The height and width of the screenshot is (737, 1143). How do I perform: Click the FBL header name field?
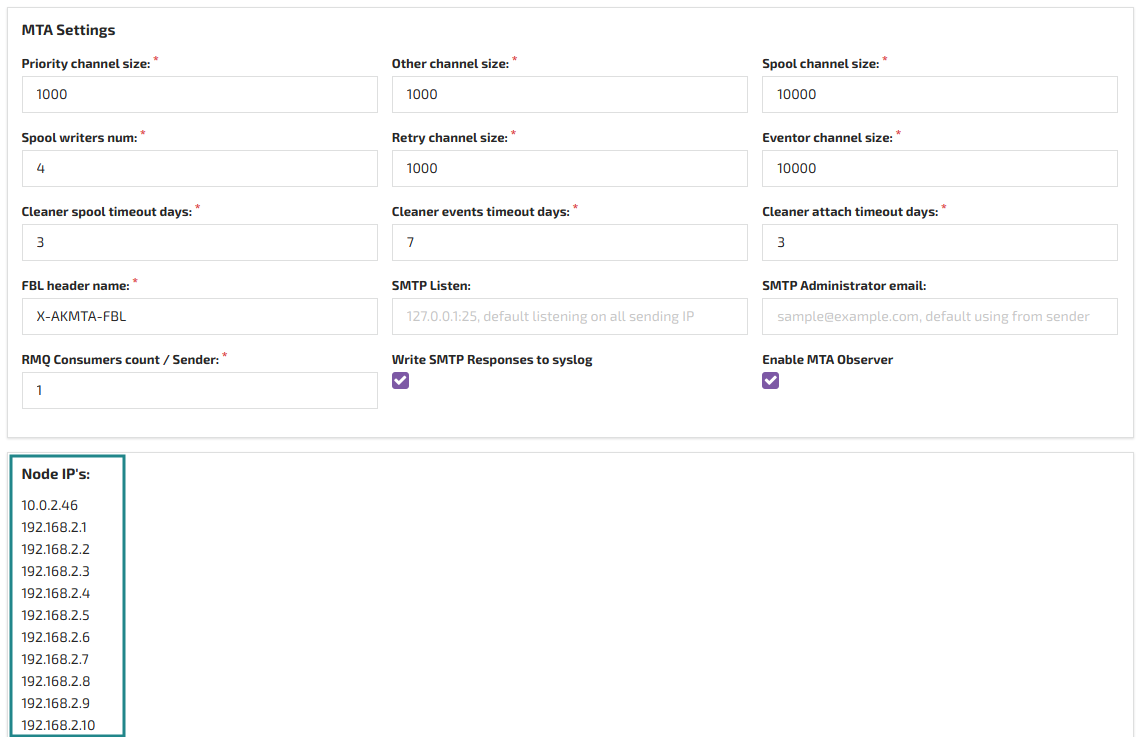coord(199,317)
